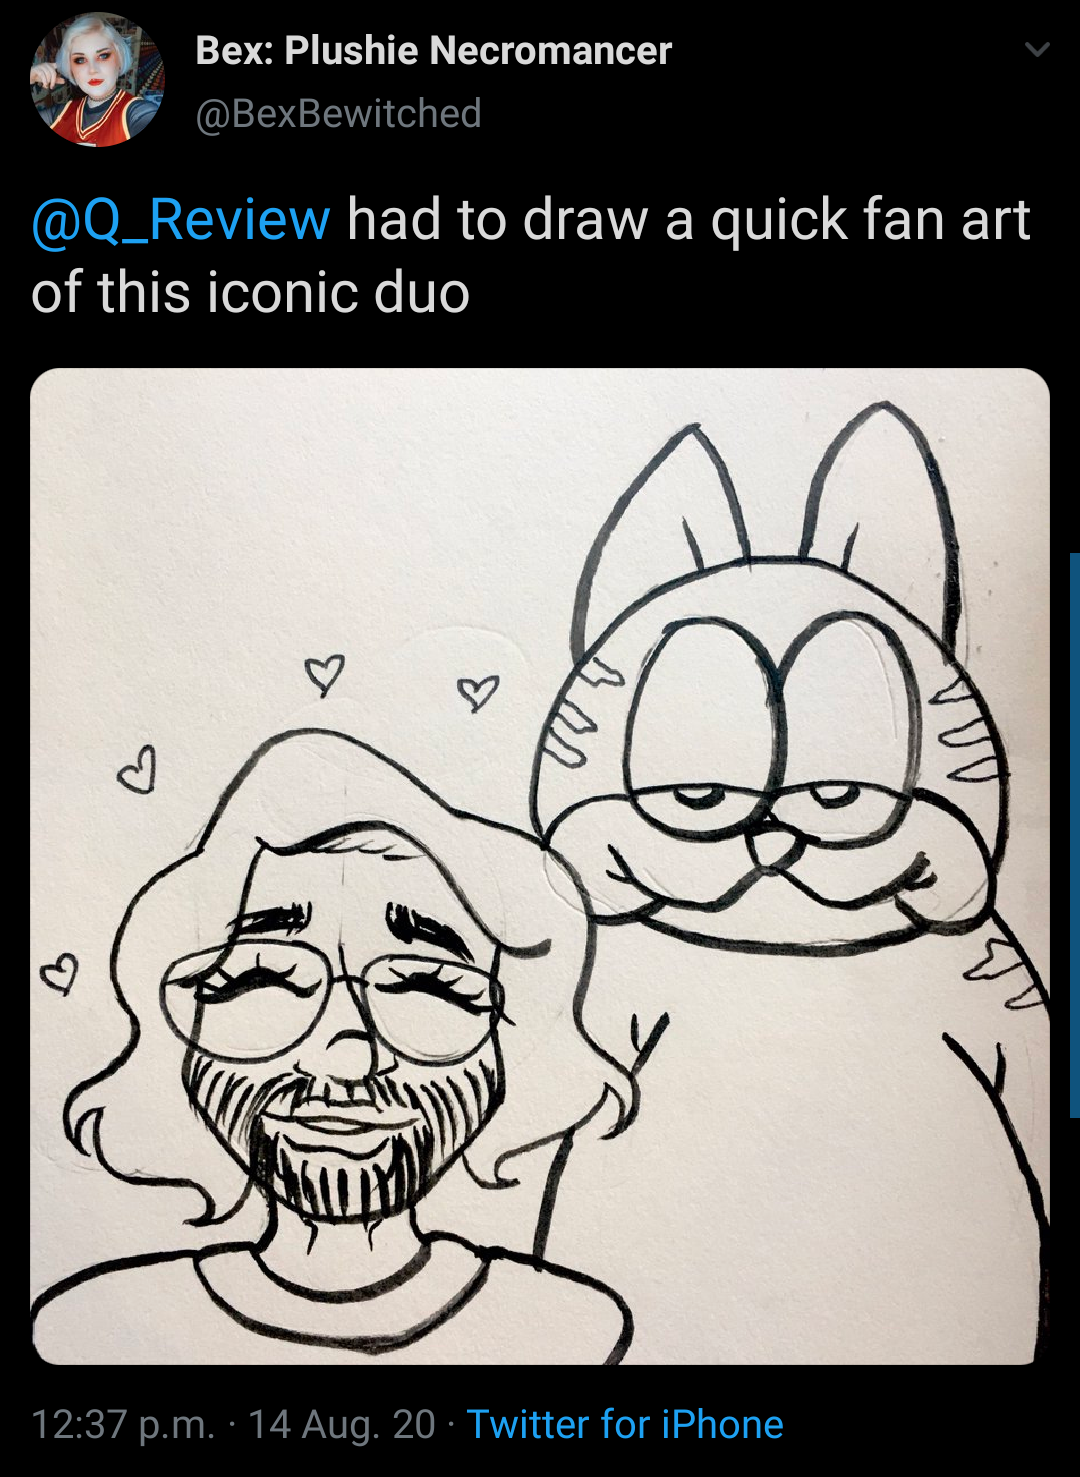The width and height of the screenshot is (1080, 1477).
Task: Click the words "of this iconic duo"
Action: (x=251, y=293)
